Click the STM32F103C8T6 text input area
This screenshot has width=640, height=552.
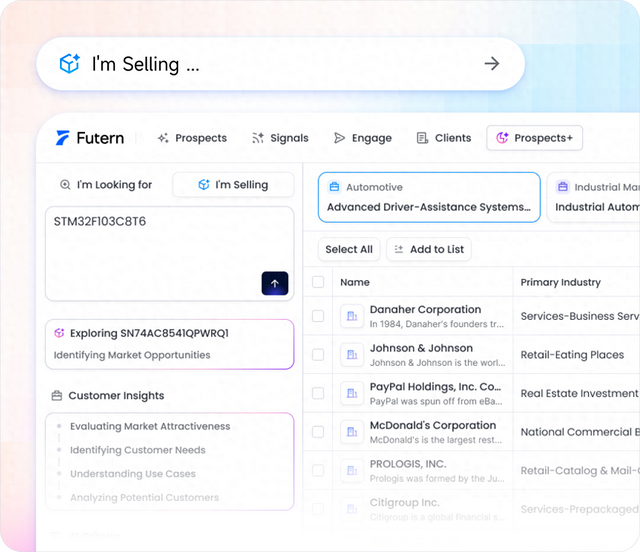pyautogui.click(x=169, y=253)
